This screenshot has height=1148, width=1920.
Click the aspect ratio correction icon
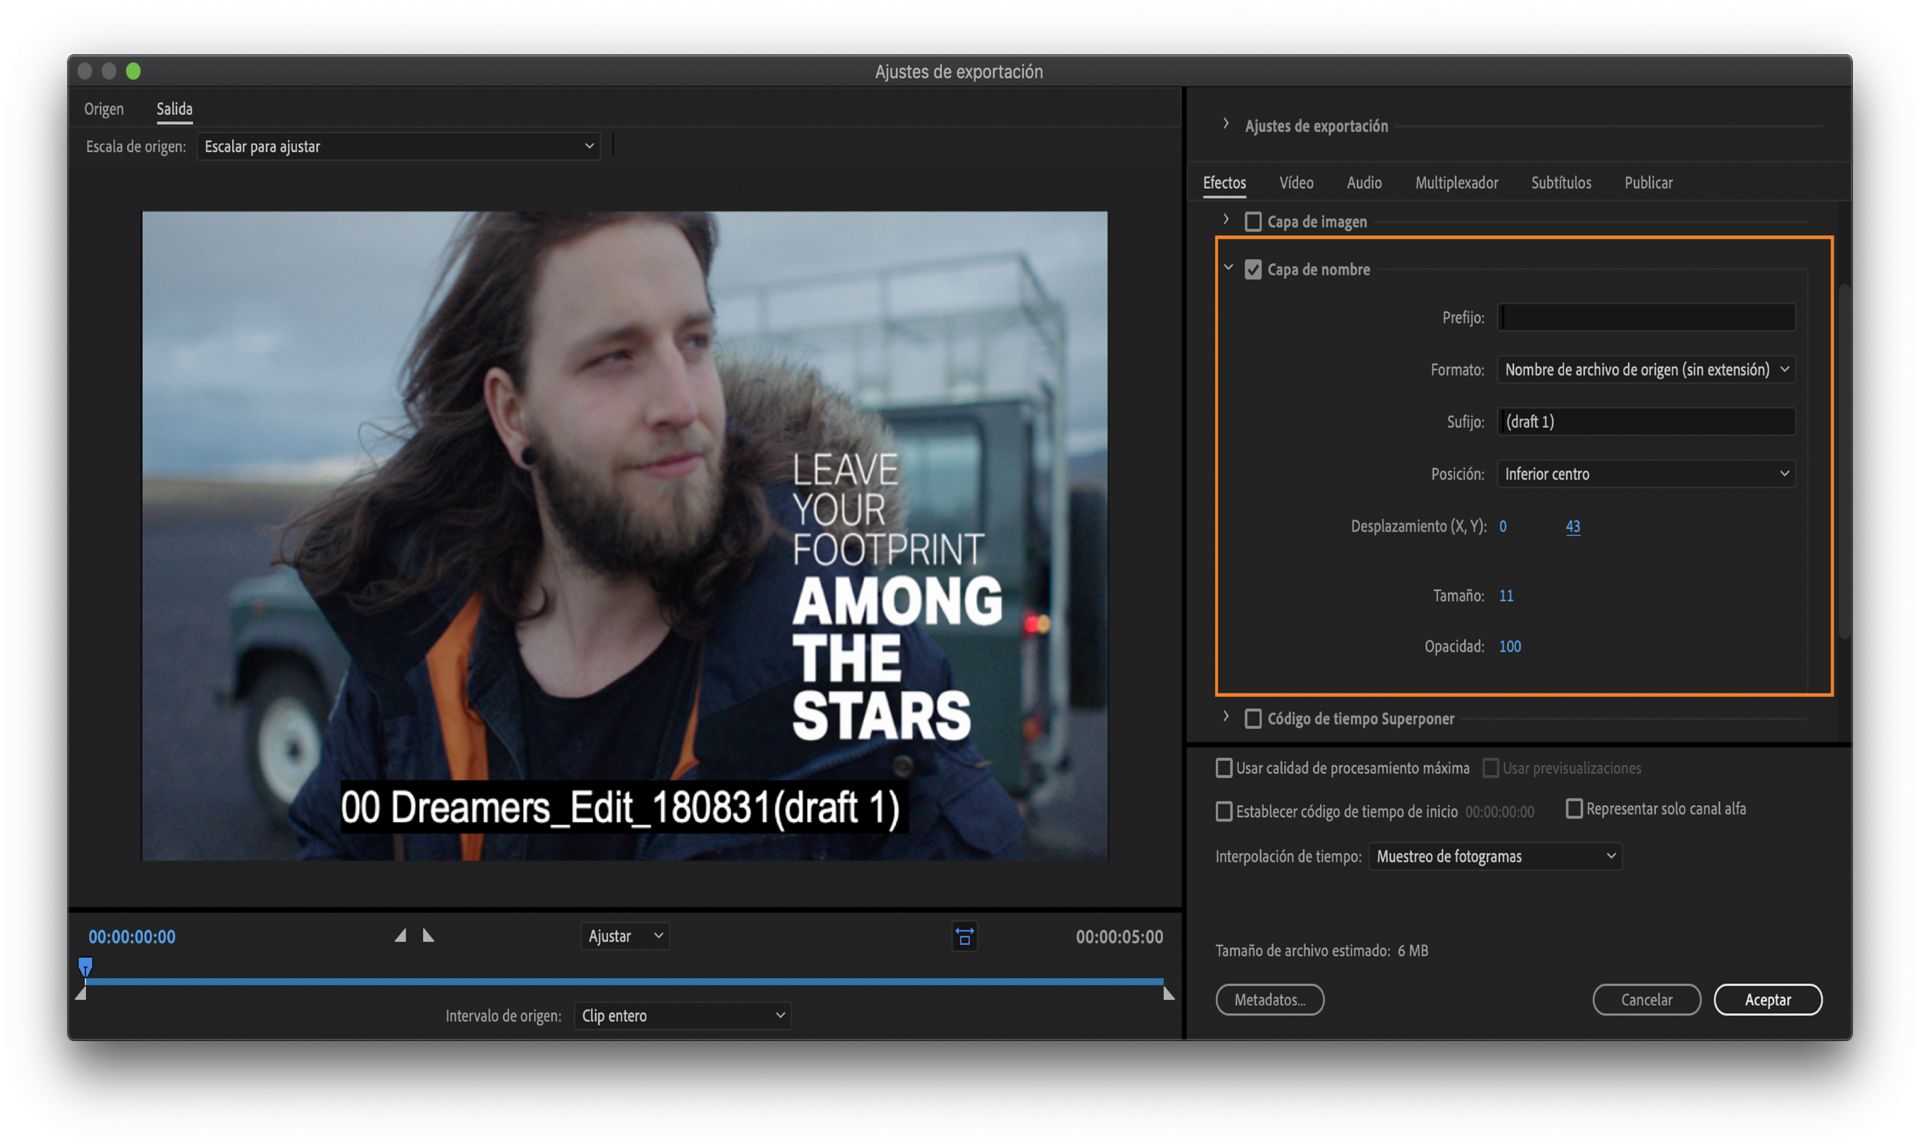tap(964, 937)
